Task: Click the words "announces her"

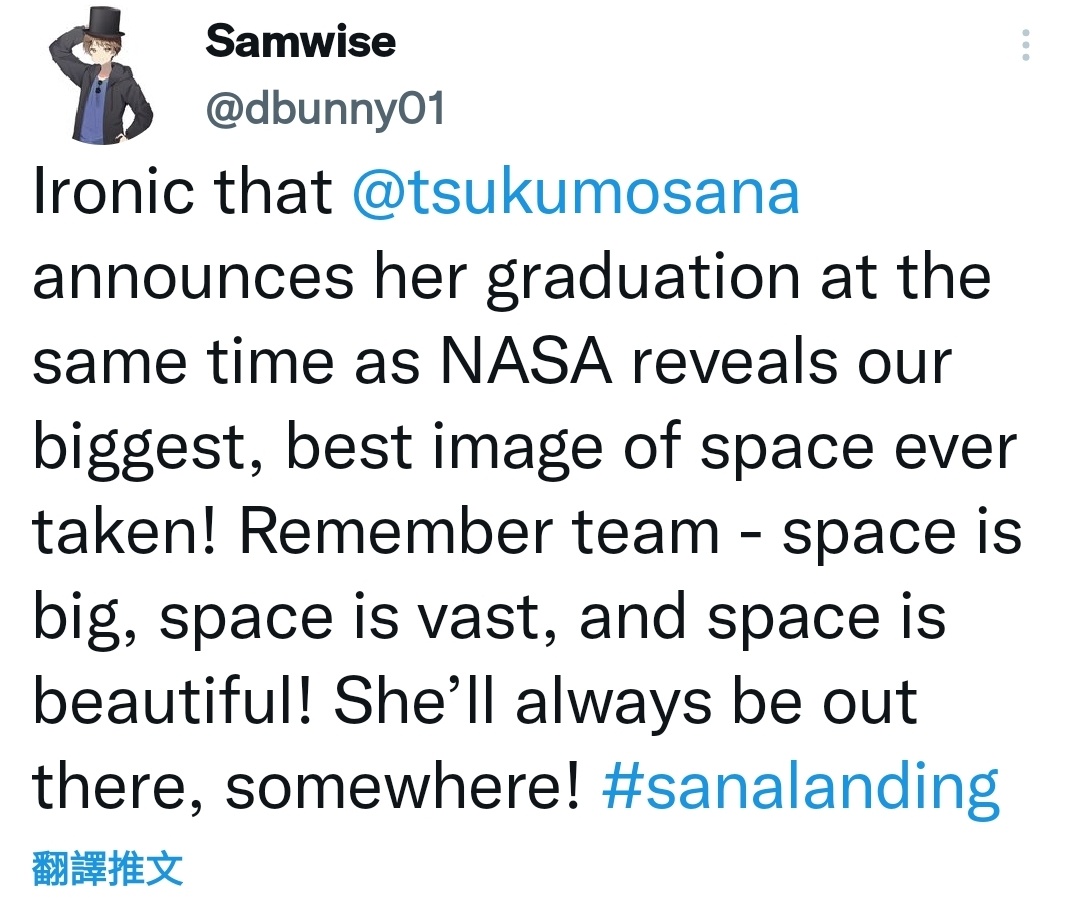Action: 250,277
